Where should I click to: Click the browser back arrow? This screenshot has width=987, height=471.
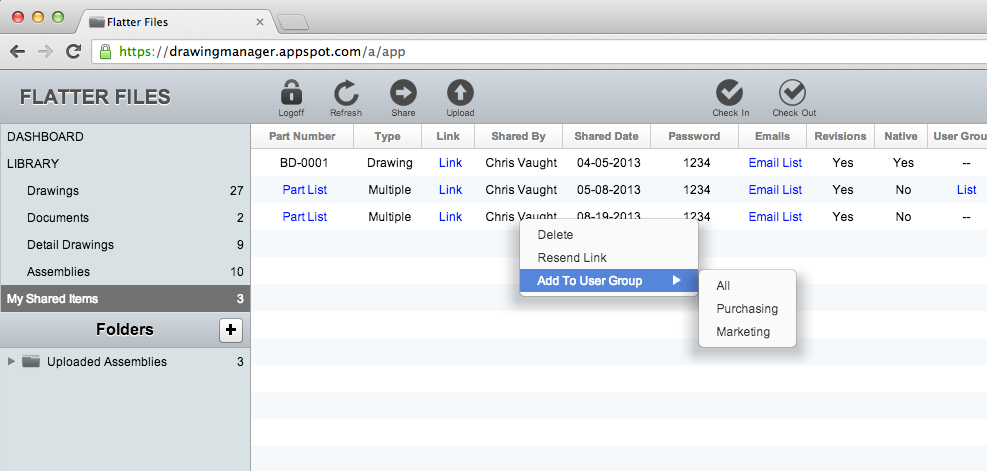pos(18,52)
